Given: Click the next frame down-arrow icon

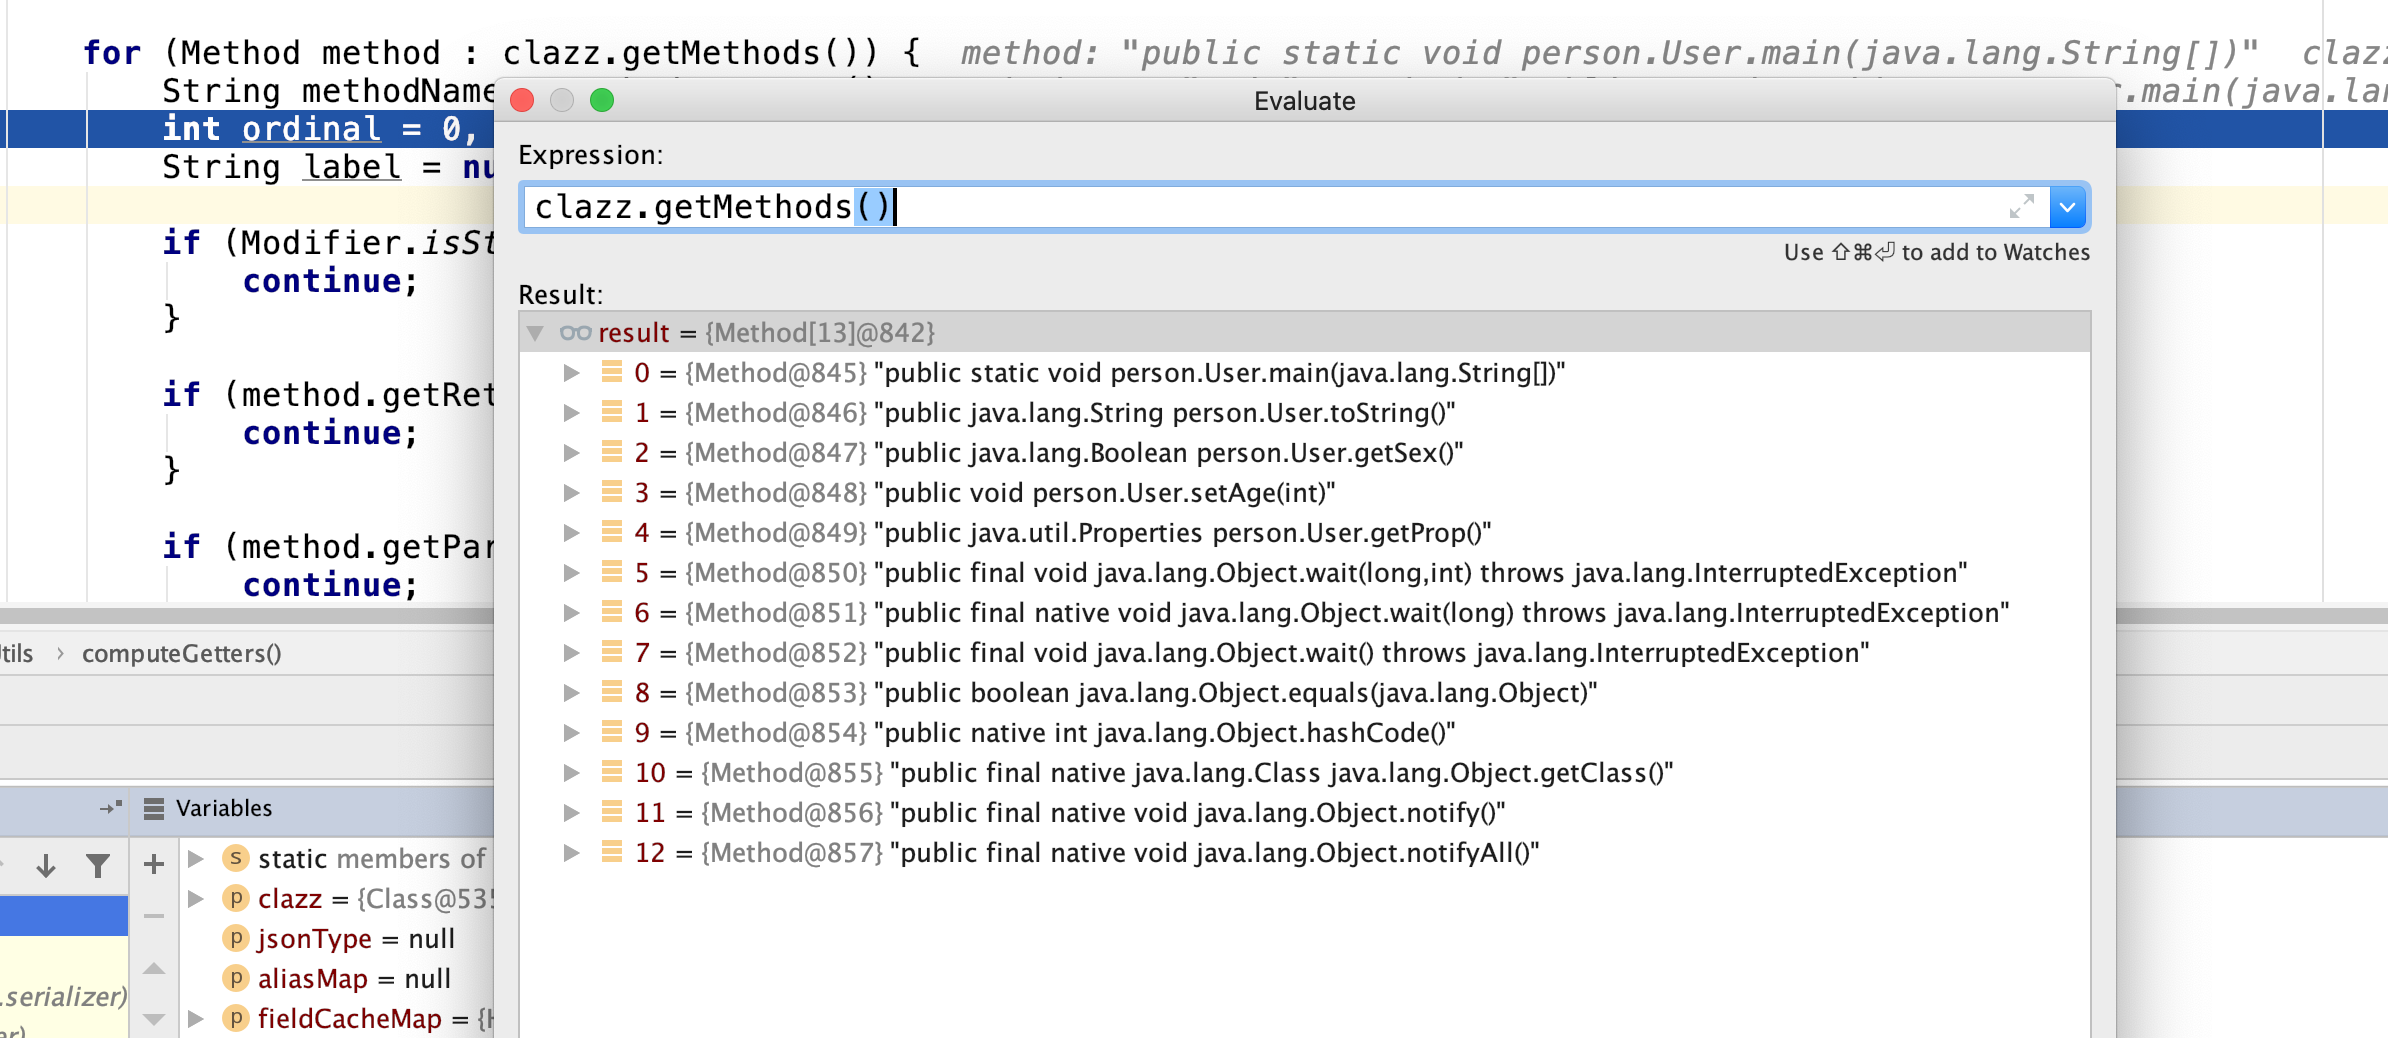Looking at the screenshot, I should 46,866.
